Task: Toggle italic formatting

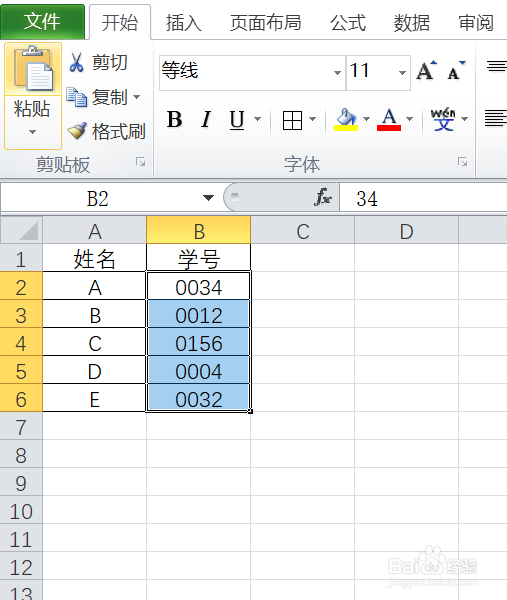Action: 206,119
